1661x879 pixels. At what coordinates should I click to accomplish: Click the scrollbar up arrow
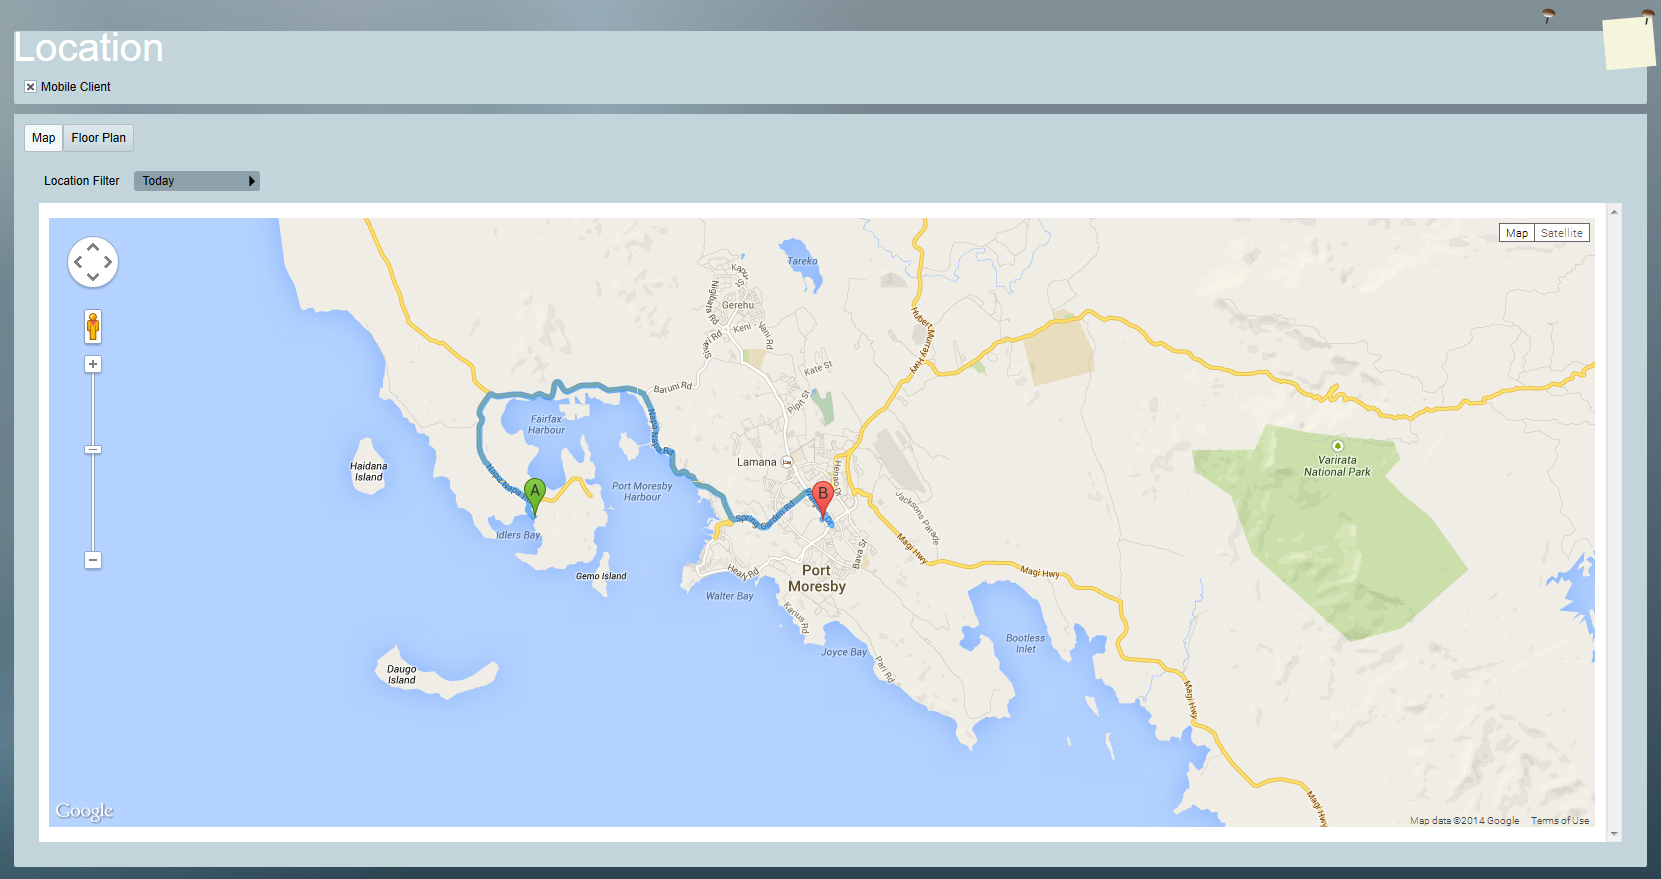pos(1614,212)
